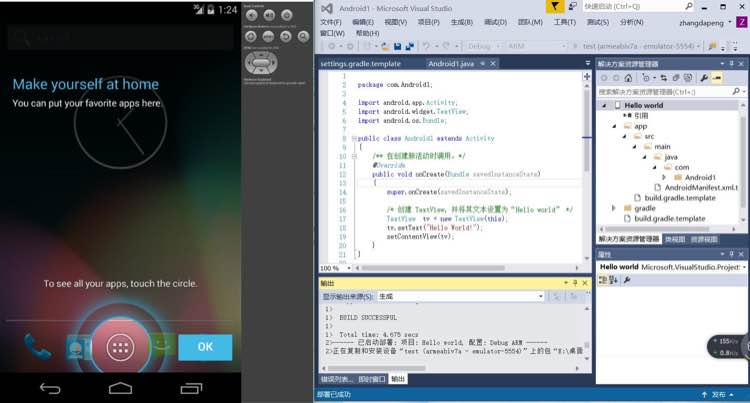
Task: Click the emulator home hardware button
Action: [x=251, y=36]
